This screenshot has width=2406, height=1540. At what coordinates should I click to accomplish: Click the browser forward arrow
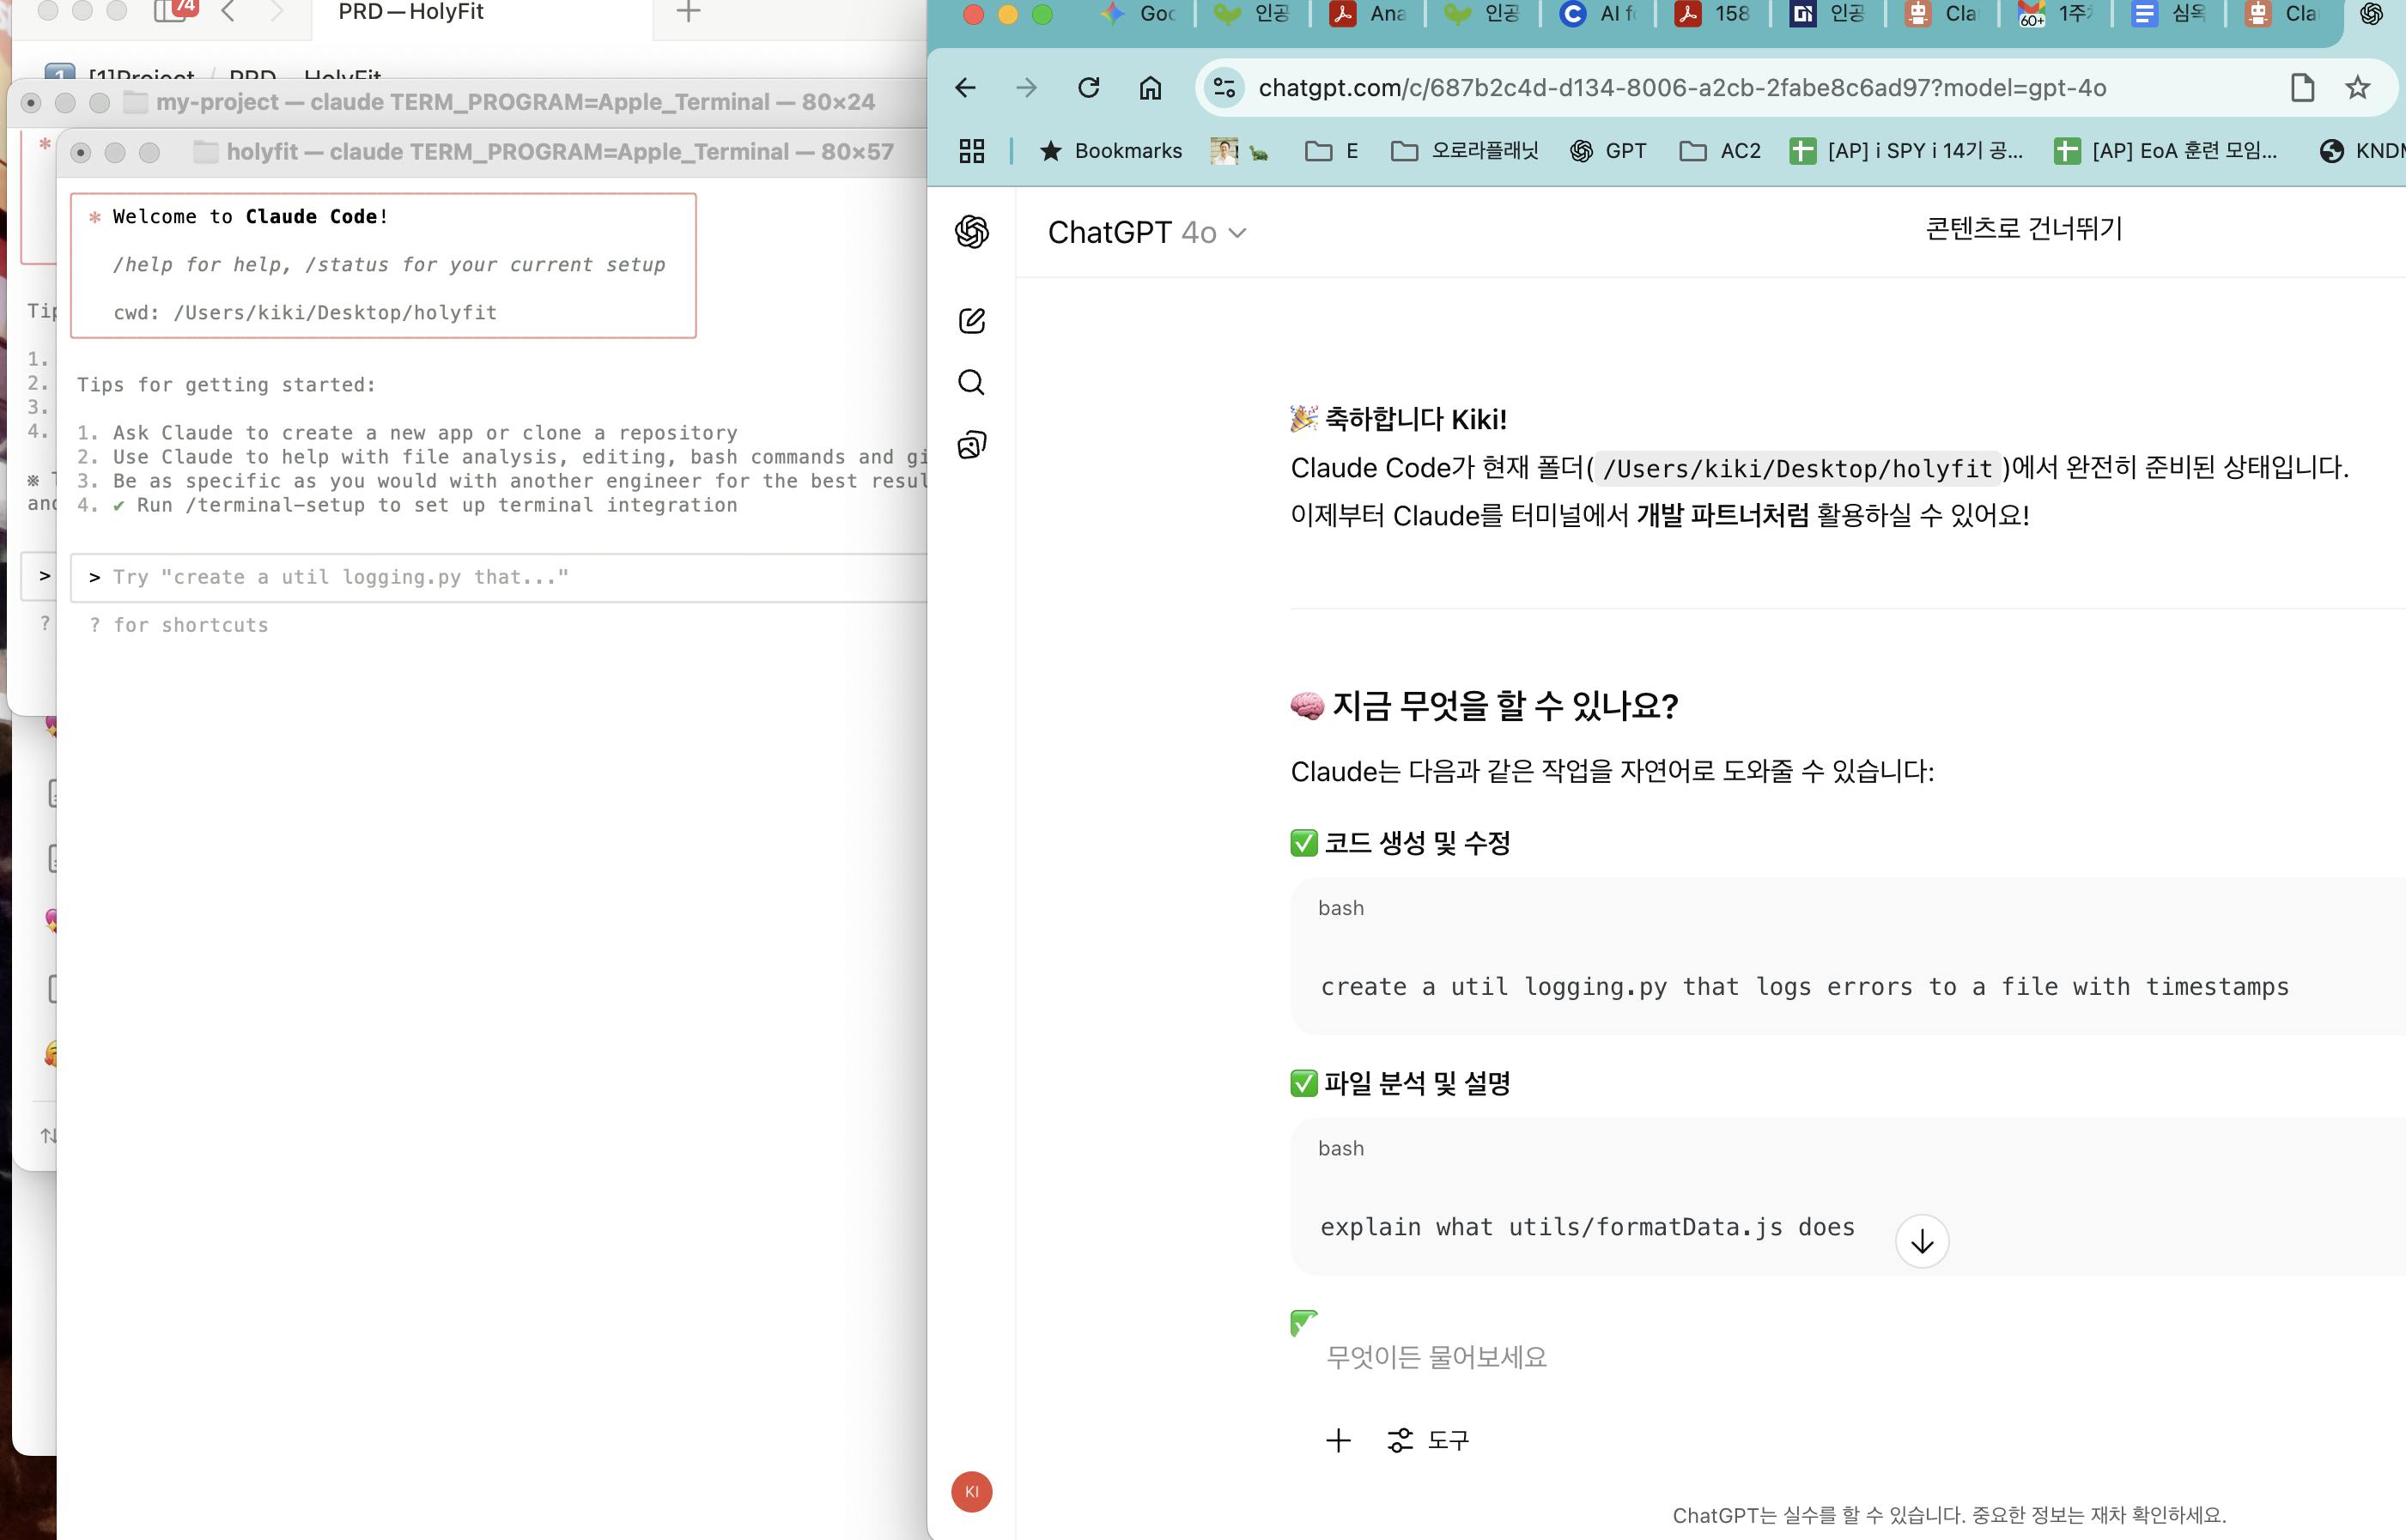pyautogui.click(x=1026, y=88)
